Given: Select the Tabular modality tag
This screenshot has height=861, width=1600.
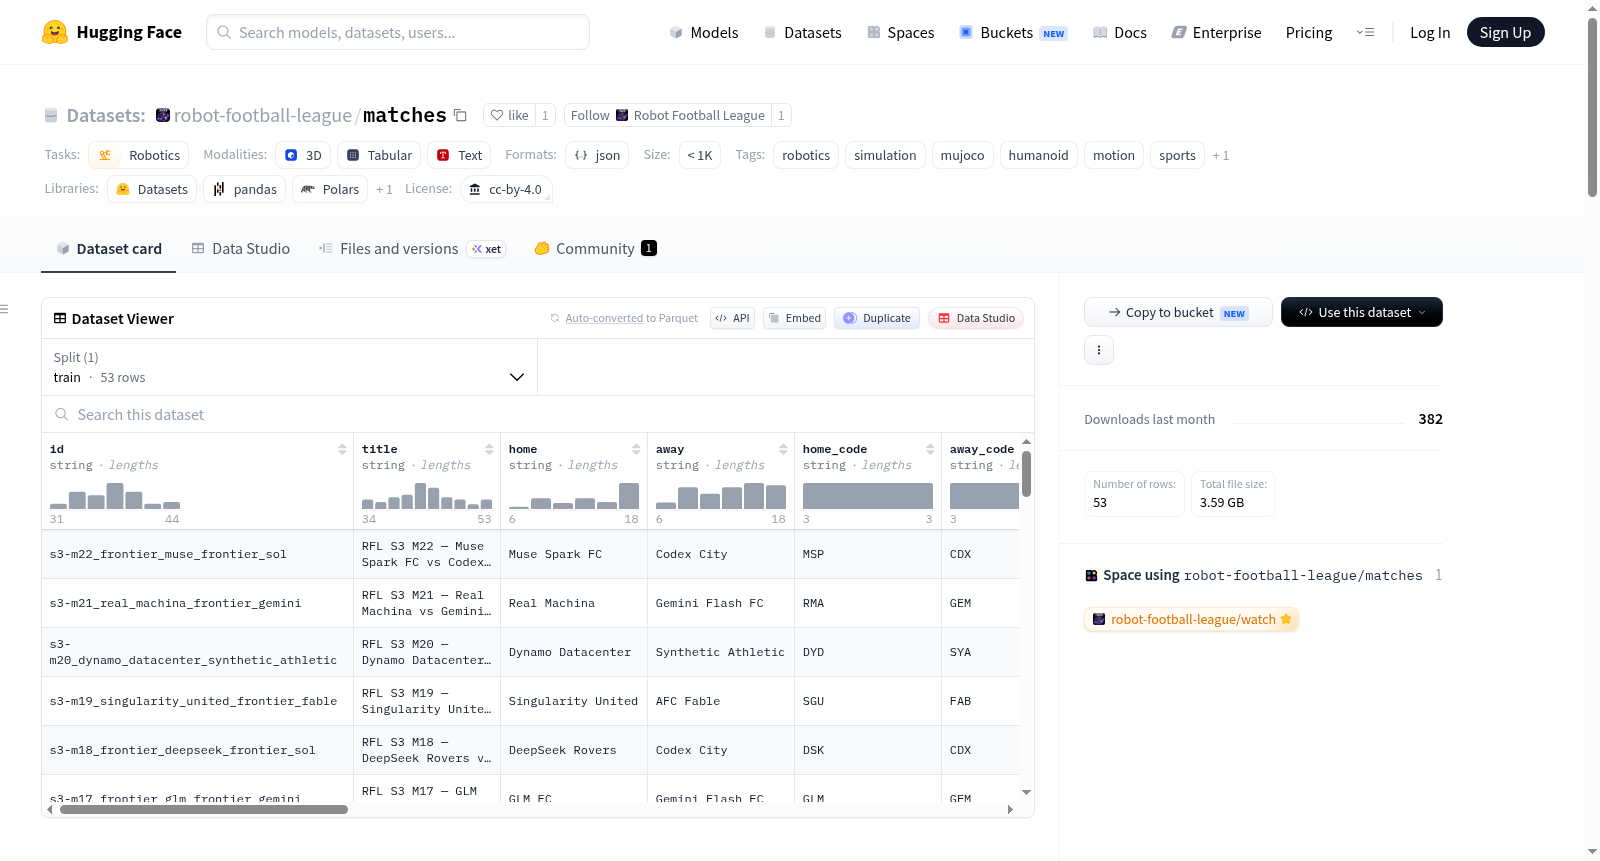Looking at the screenshot, I should coord(379,155).
